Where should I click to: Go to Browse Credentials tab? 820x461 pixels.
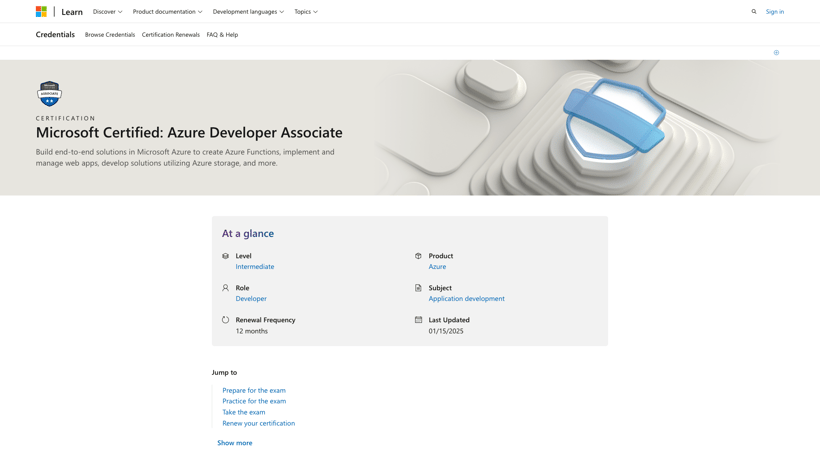110,35
